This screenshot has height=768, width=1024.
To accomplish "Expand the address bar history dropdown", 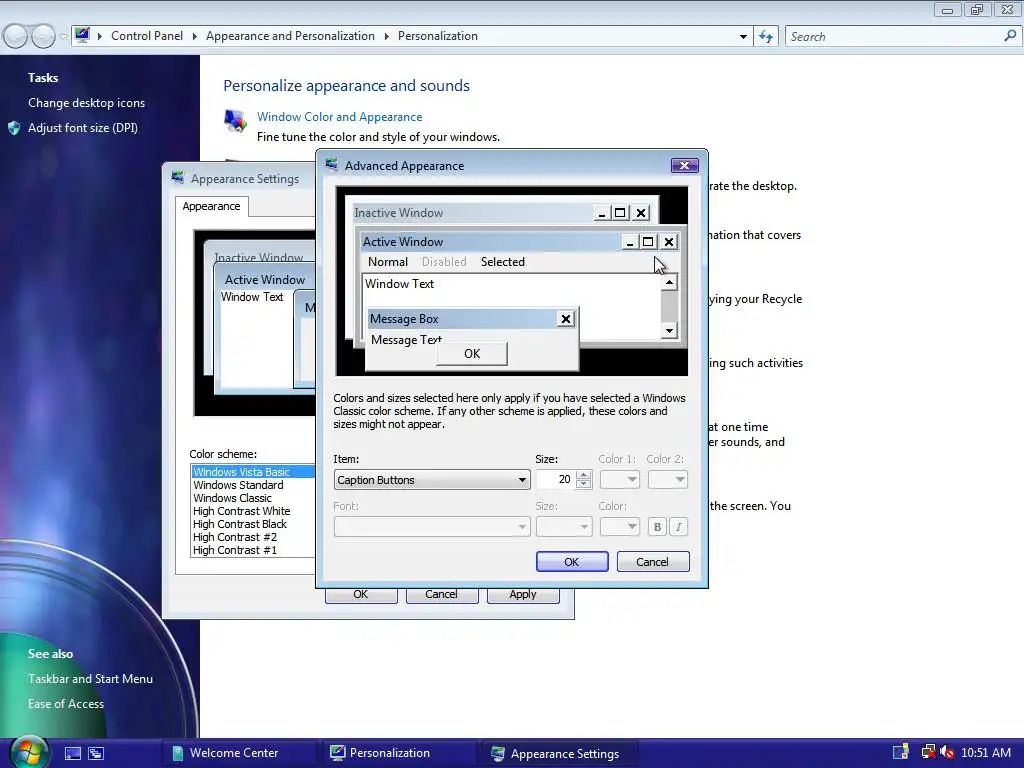I will click(x=743, y=37).
